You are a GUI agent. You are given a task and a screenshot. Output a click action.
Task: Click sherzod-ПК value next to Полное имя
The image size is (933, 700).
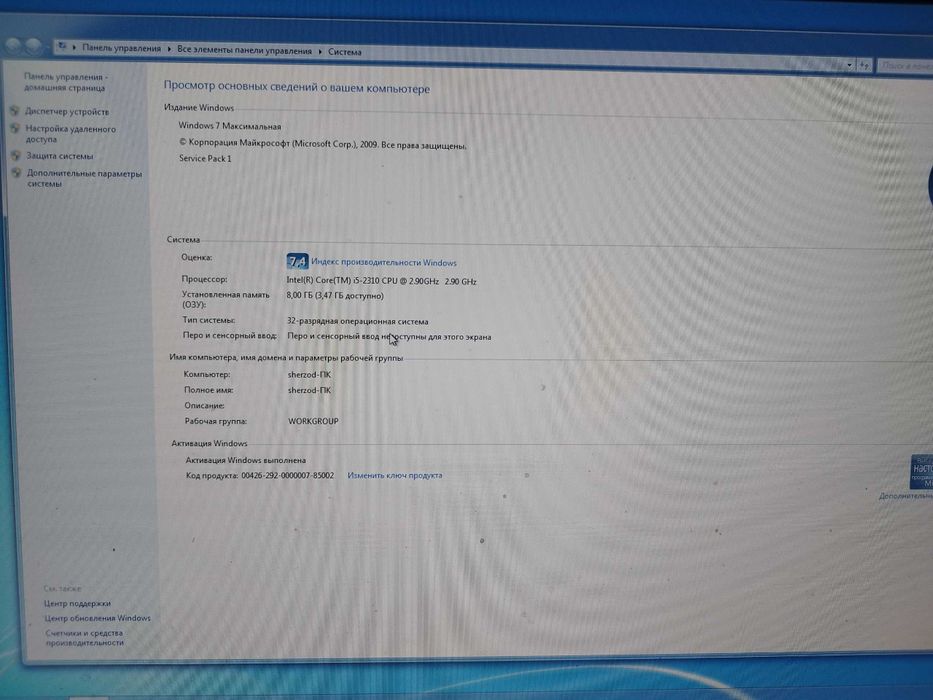click(x=309, y=390)
